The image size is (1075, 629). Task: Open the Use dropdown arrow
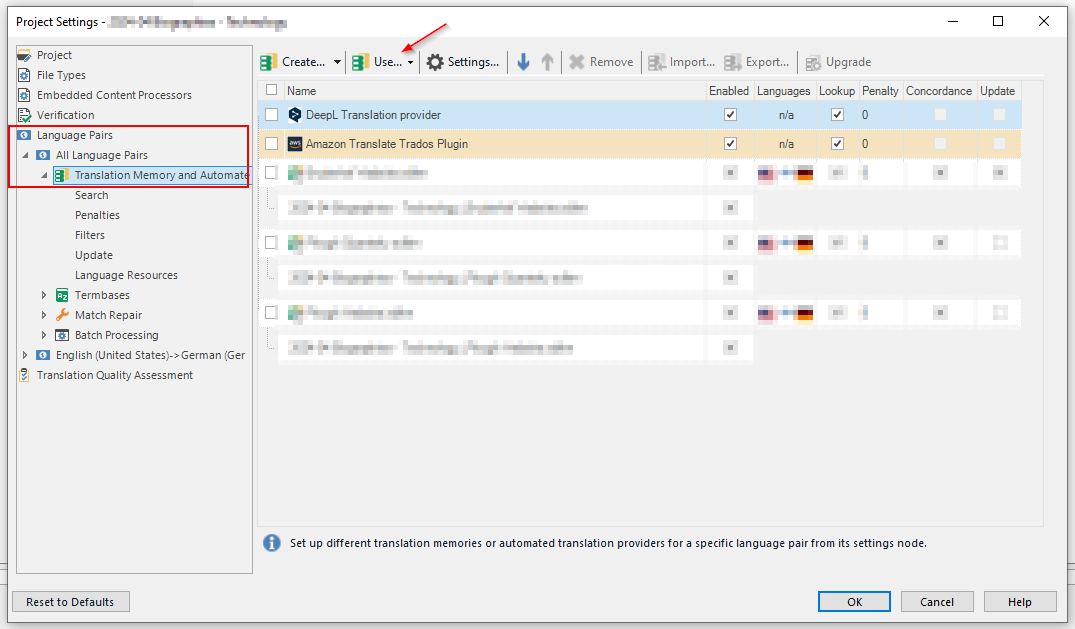coord(411,62)
